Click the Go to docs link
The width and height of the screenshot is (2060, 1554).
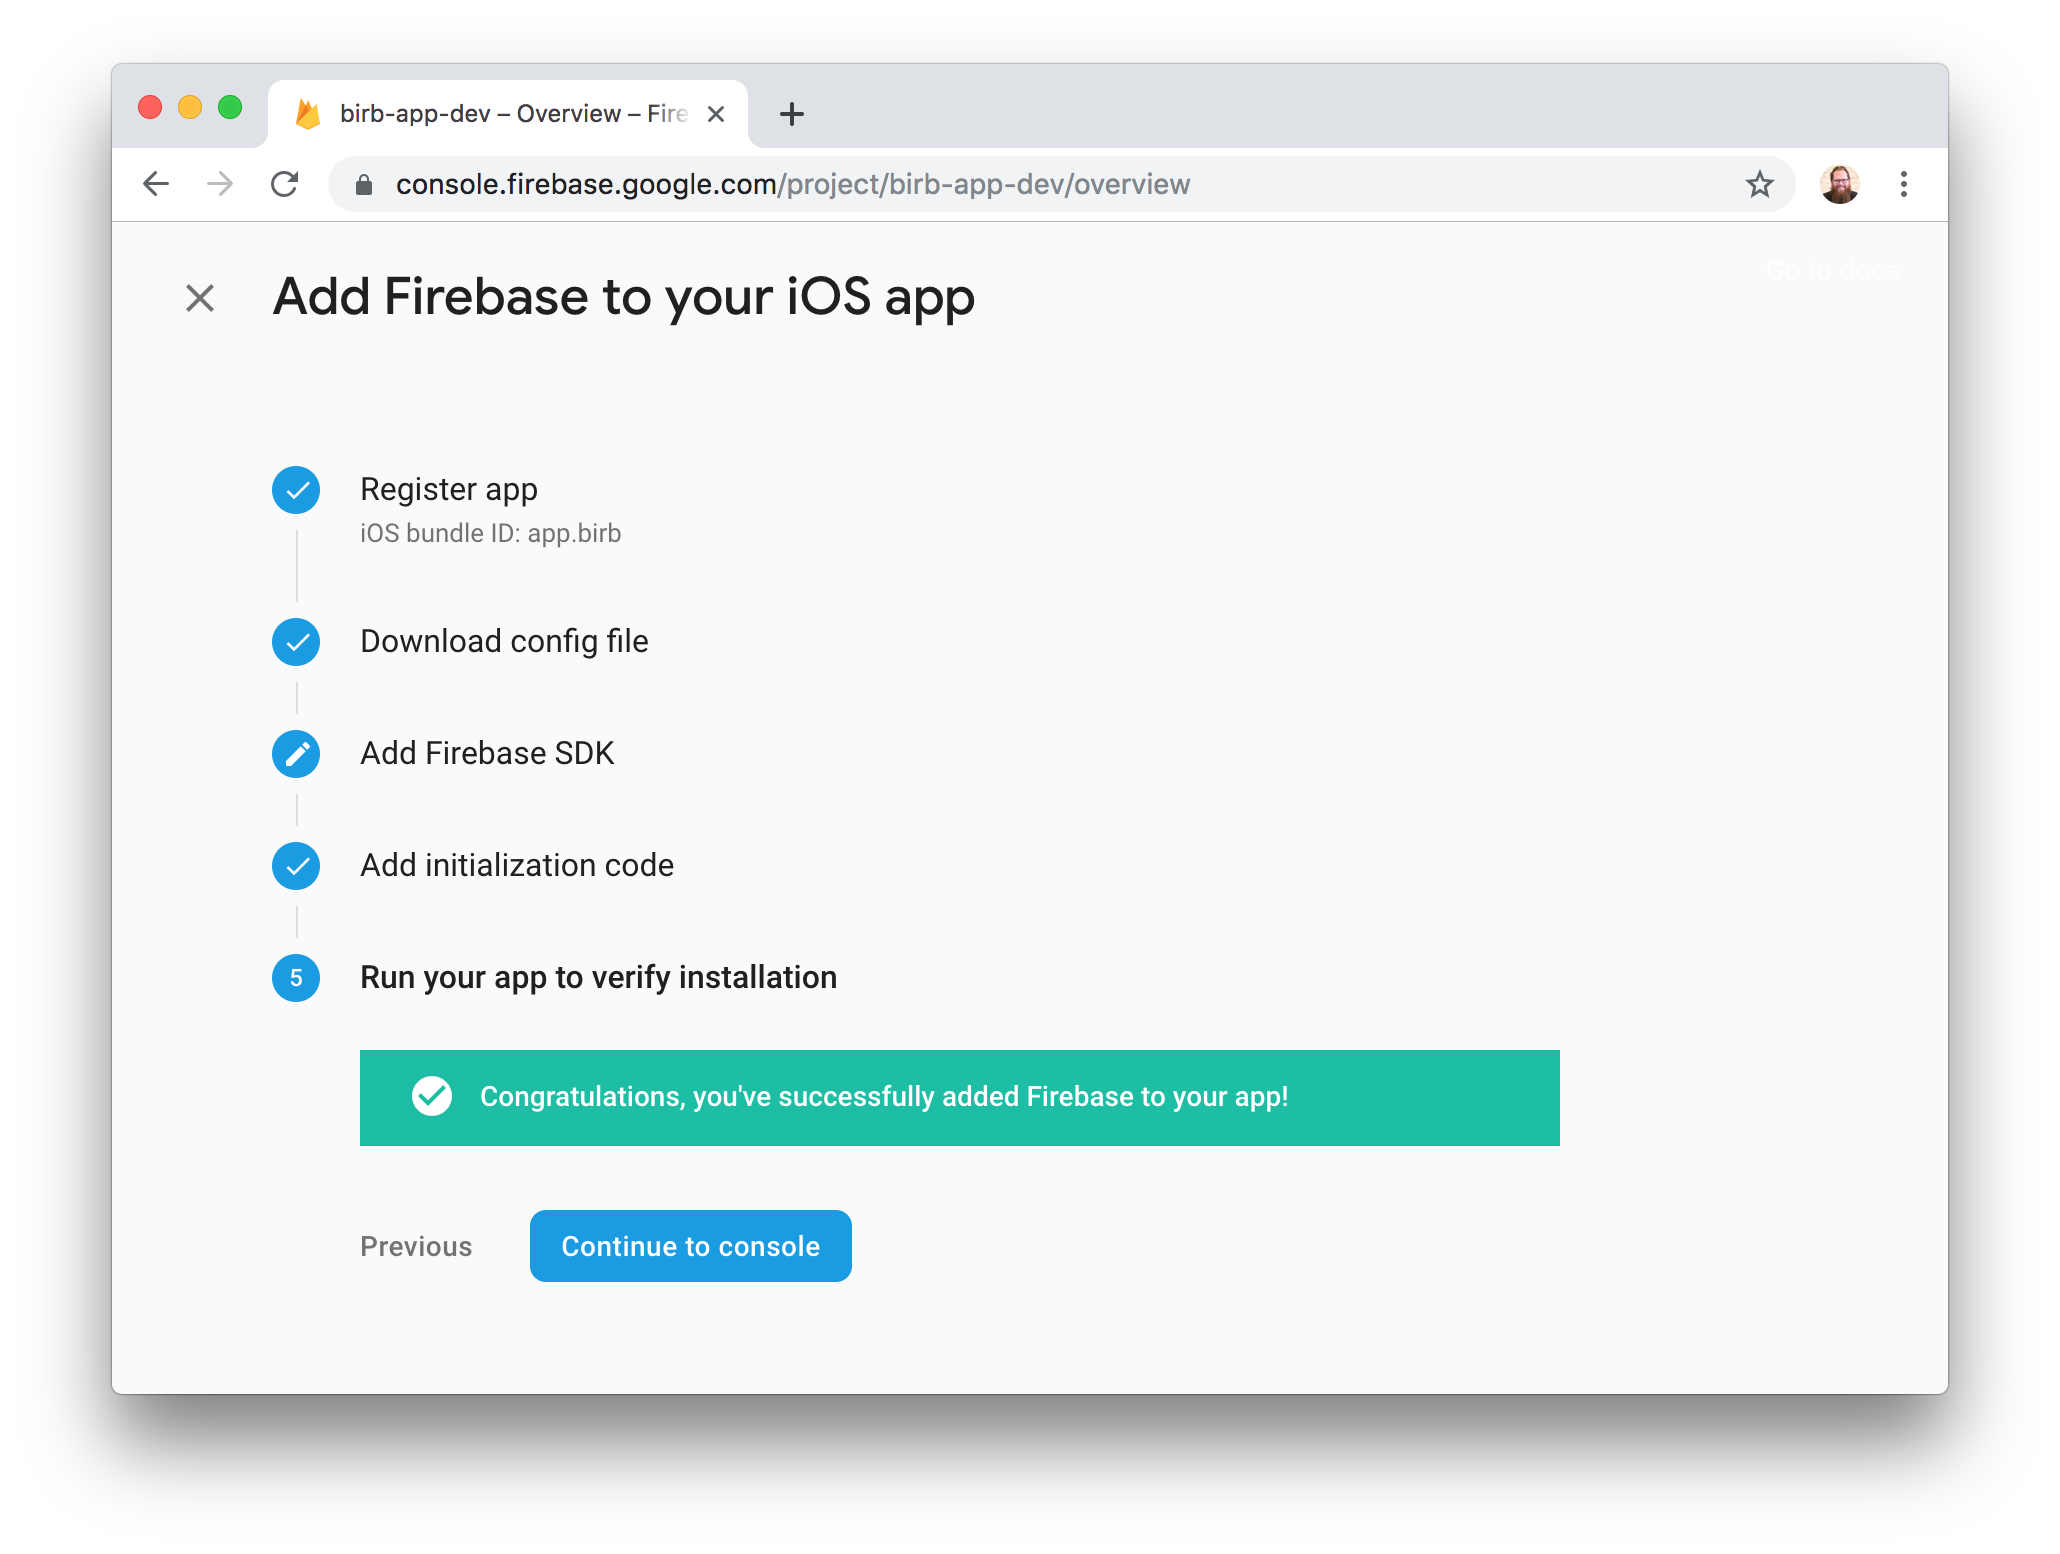click(x=1831, y=271)
